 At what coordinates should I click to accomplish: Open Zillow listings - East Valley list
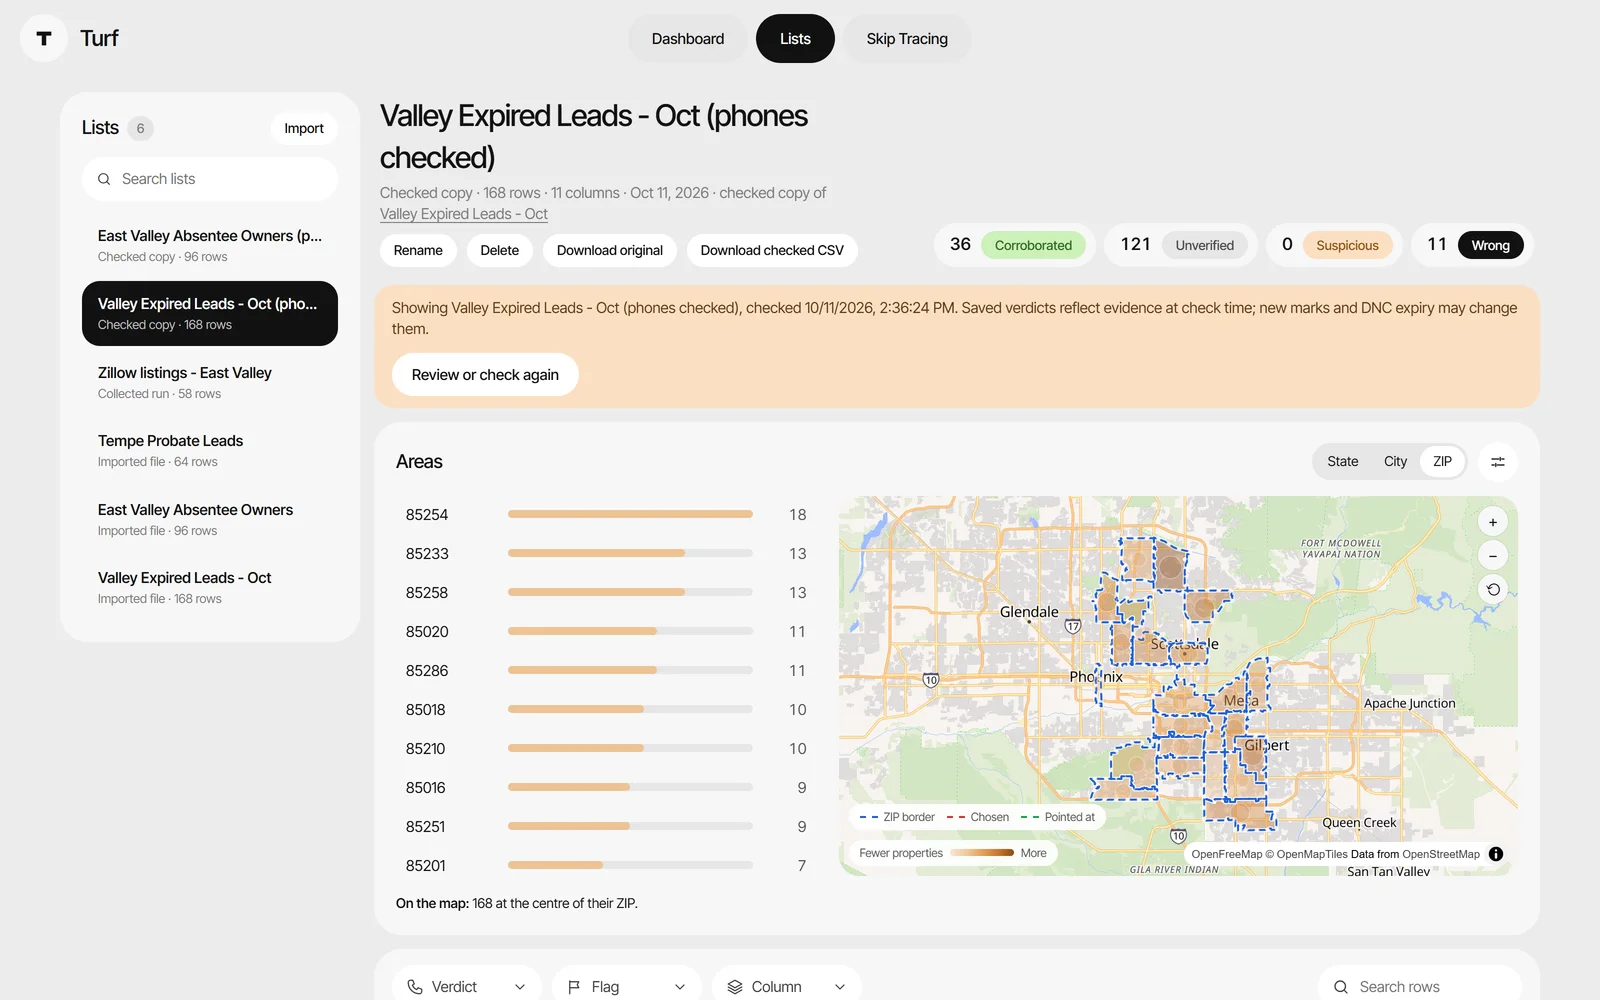210,382
